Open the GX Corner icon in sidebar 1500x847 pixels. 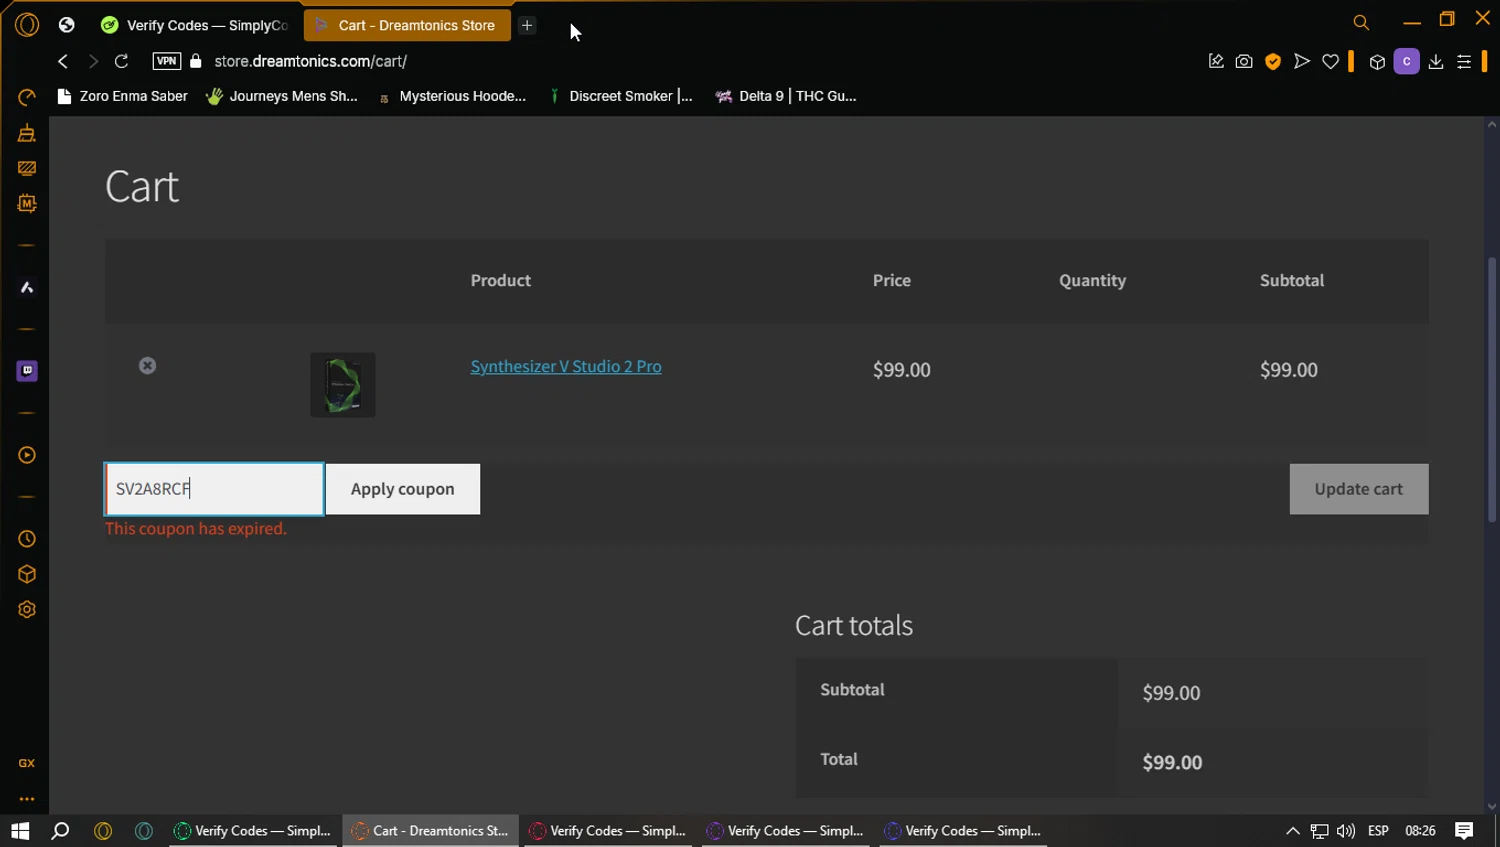point(27,763)
